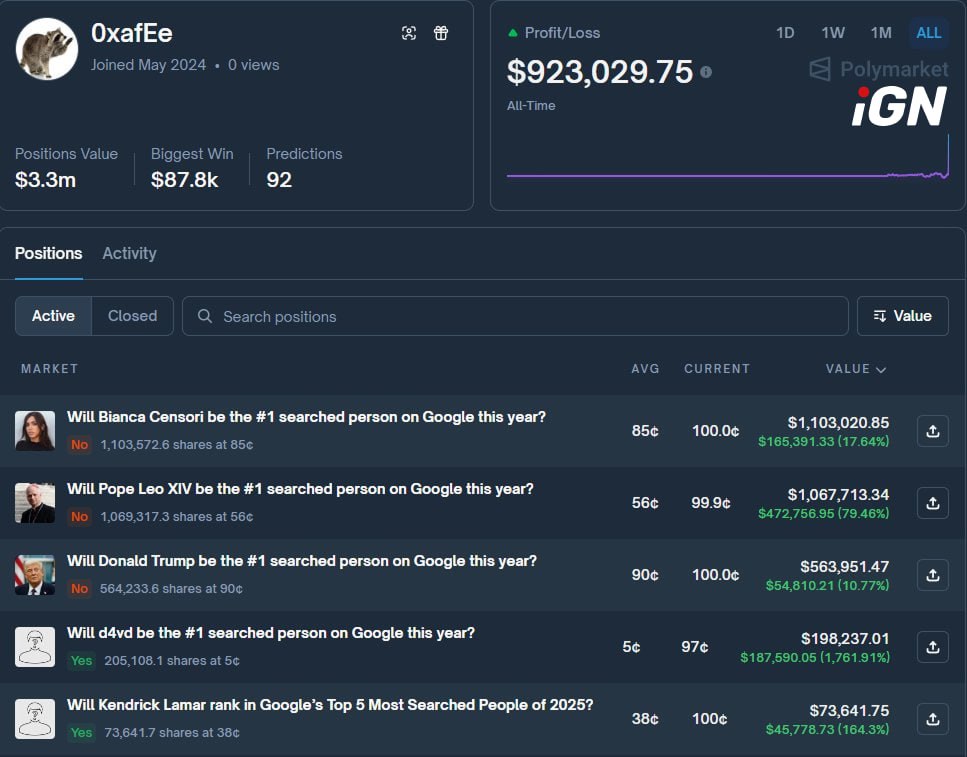
Task: Share the Pope Leo XIV position
Action: point(932,503)
